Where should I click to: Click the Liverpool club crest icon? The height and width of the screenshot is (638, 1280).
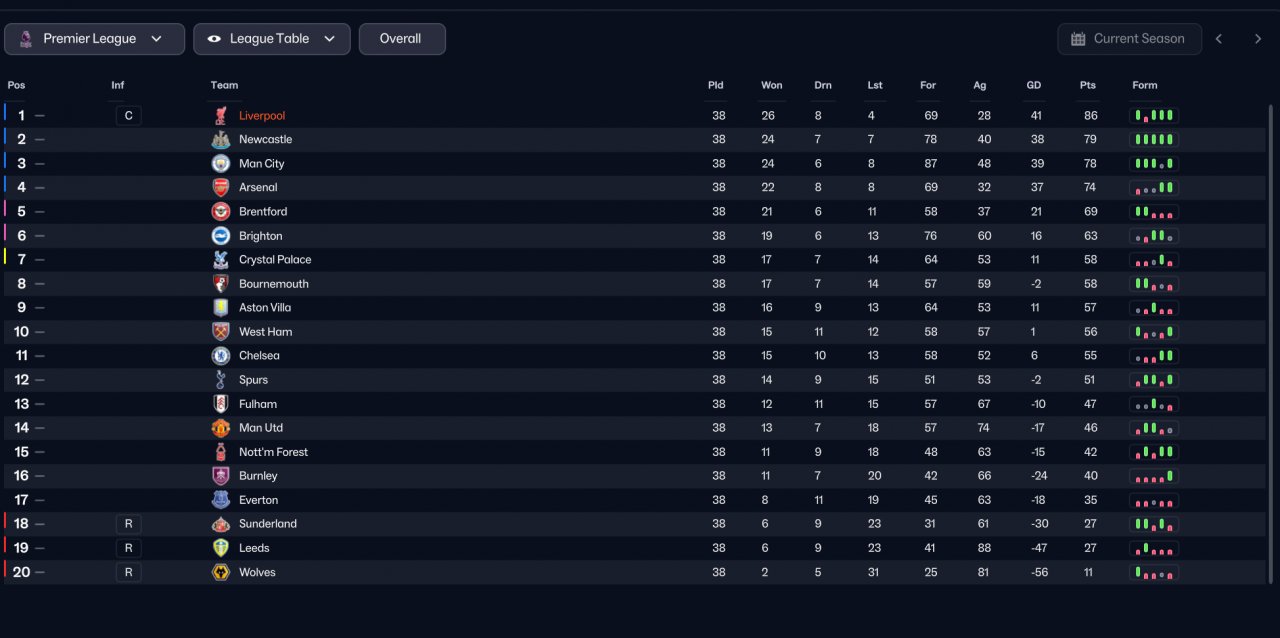221,116
